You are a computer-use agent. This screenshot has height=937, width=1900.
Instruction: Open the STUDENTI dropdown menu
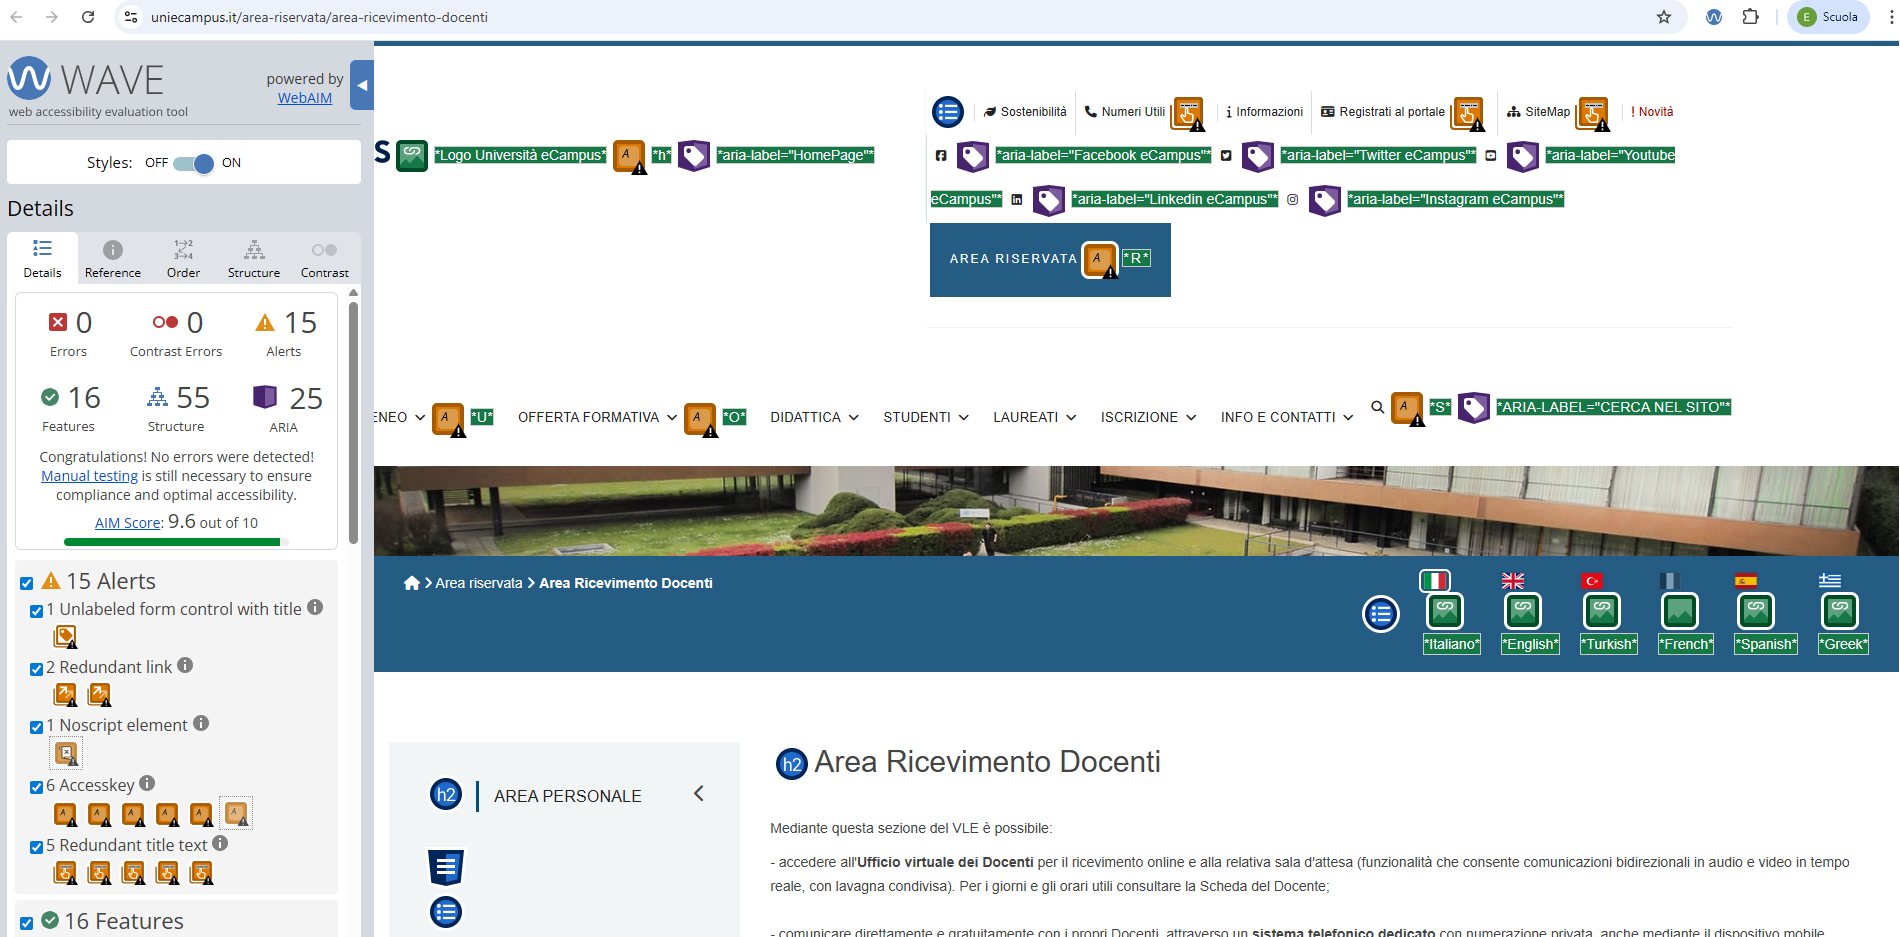[x=925, y=417]
